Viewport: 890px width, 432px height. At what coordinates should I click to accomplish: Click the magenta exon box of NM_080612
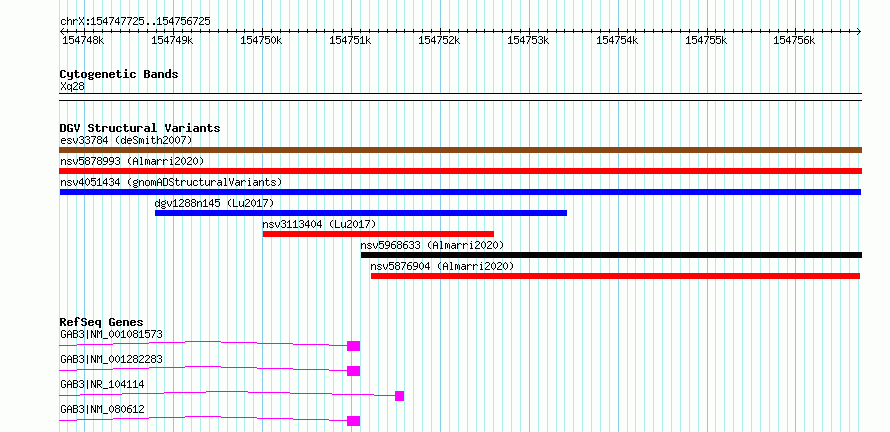point(354,421)
